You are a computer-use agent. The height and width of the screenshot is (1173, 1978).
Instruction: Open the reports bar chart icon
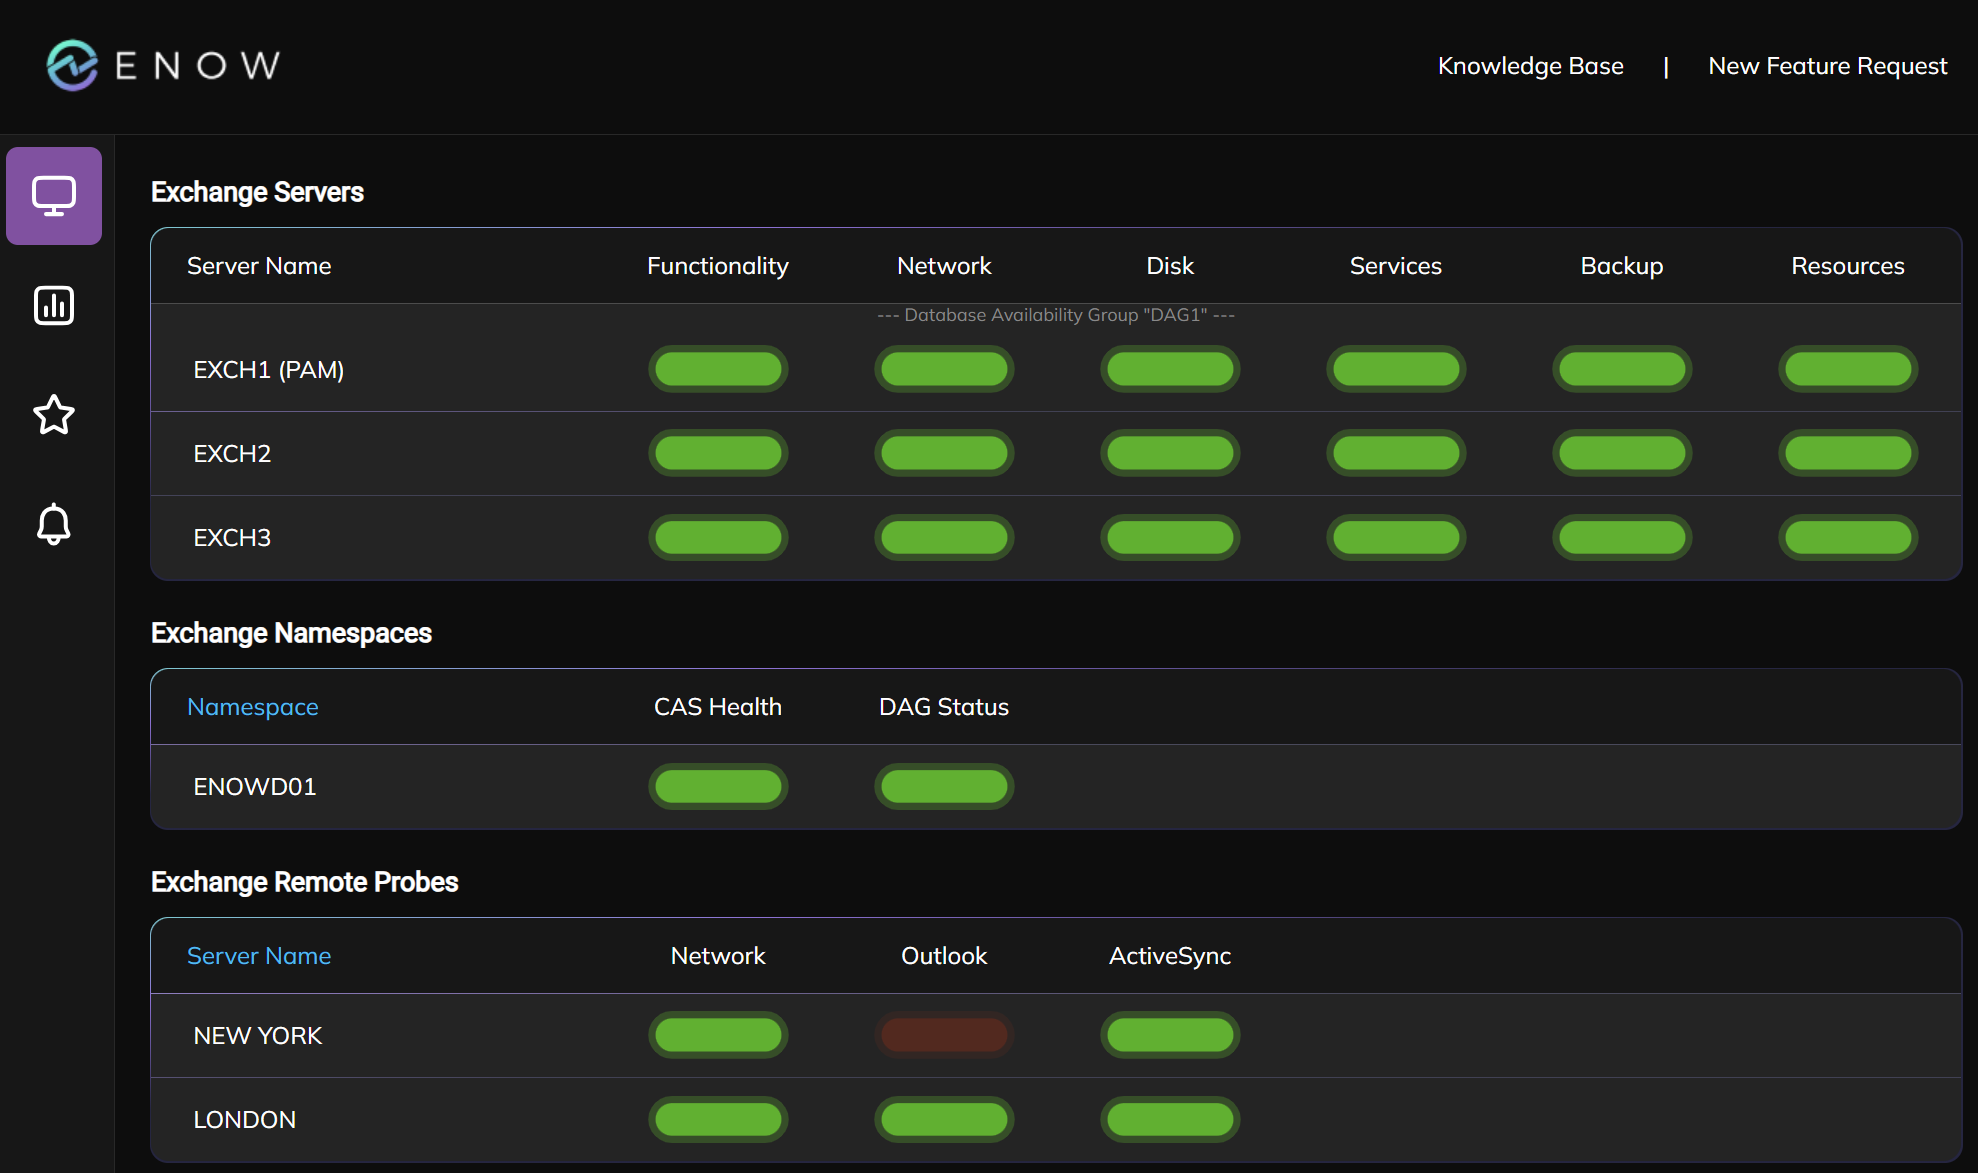point(54,306)
